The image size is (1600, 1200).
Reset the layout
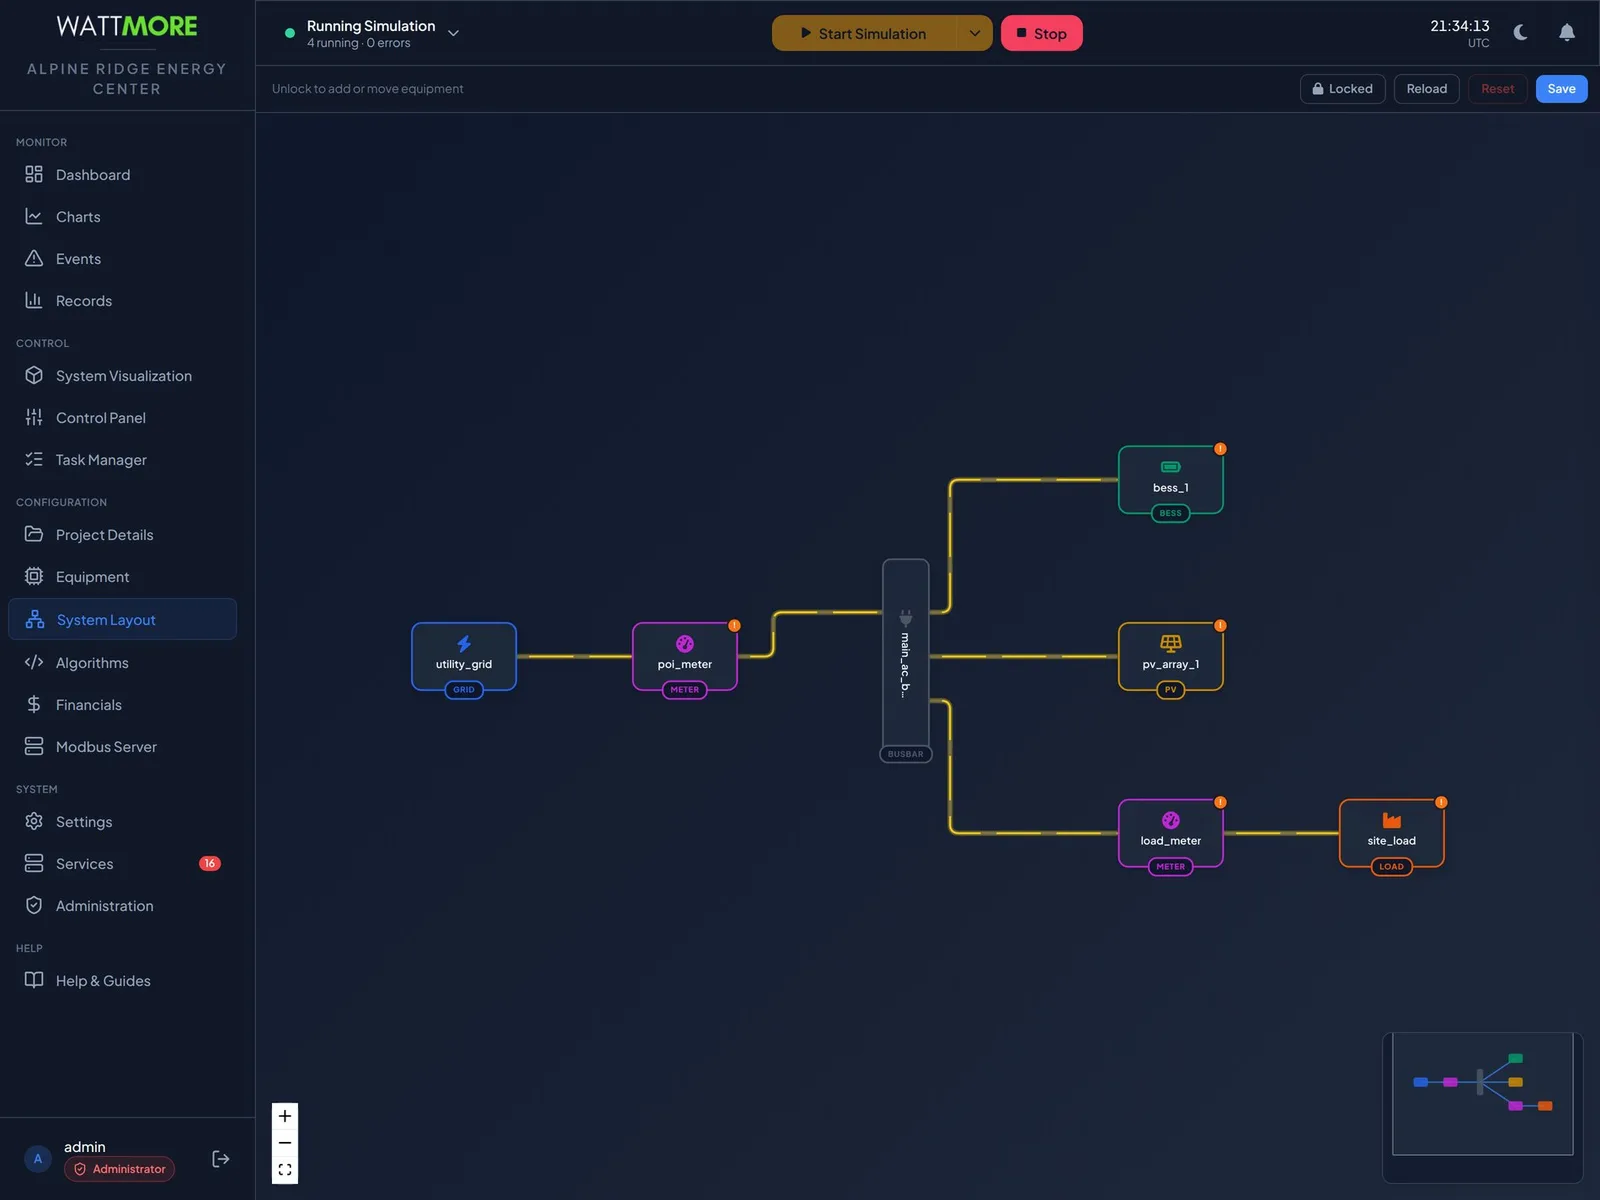(x=1497, y=89)
